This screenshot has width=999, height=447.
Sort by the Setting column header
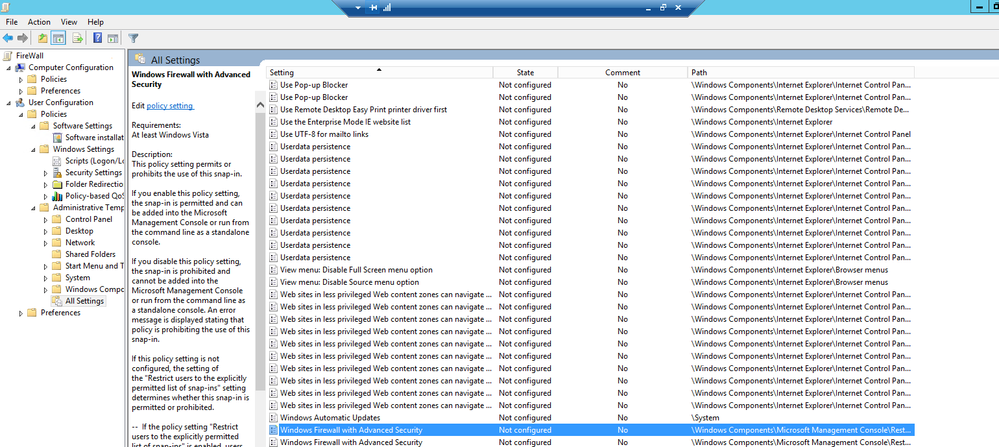(x=378, y=73)
